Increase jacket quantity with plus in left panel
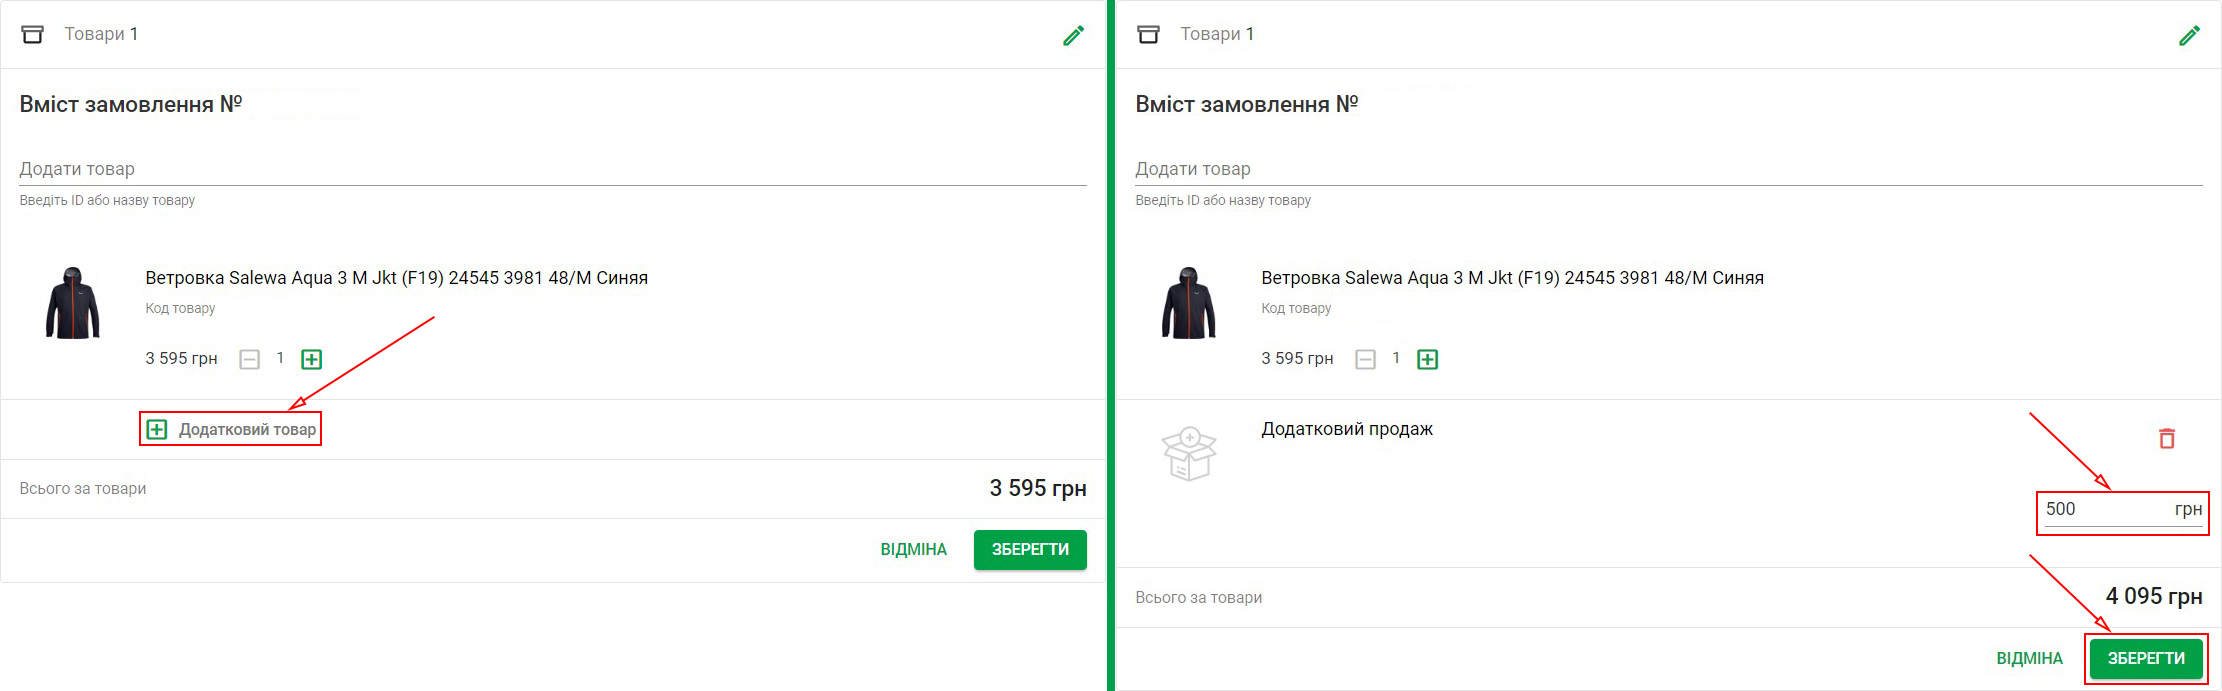The height and width of the screenshot is (691, 2222). [x=312, y=359]
